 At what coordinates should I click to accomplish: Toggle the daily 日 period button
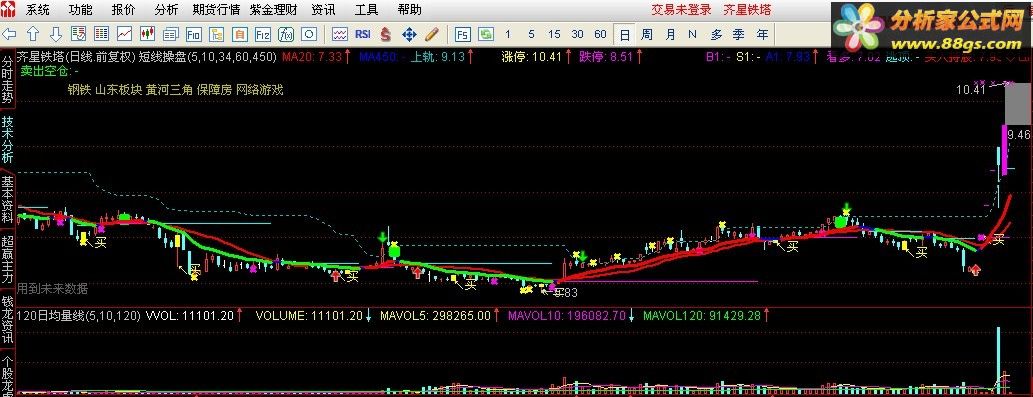(x=624, y=34)
